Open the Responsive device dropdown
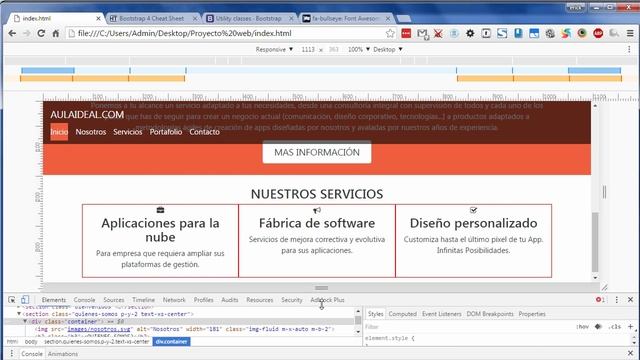The image size is (640, 360). [x=274, y=49]
